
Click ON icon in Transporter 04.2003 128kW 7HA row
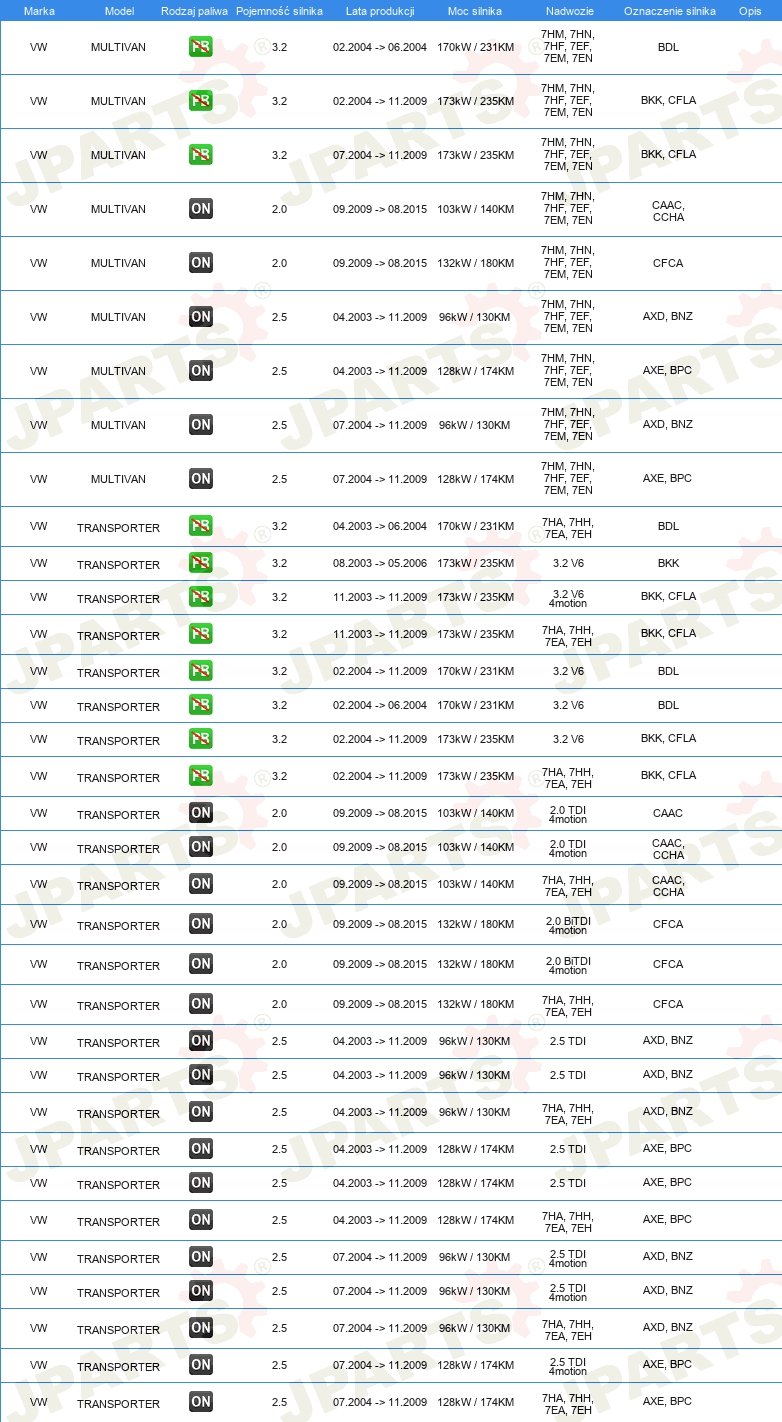201,1219
